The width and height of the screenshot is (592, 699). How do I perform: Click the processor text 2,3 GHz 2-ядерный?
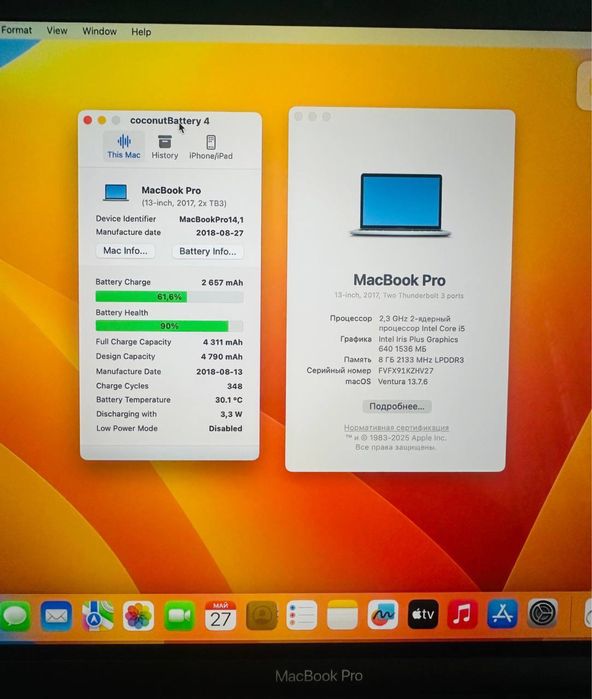point(415,318)
